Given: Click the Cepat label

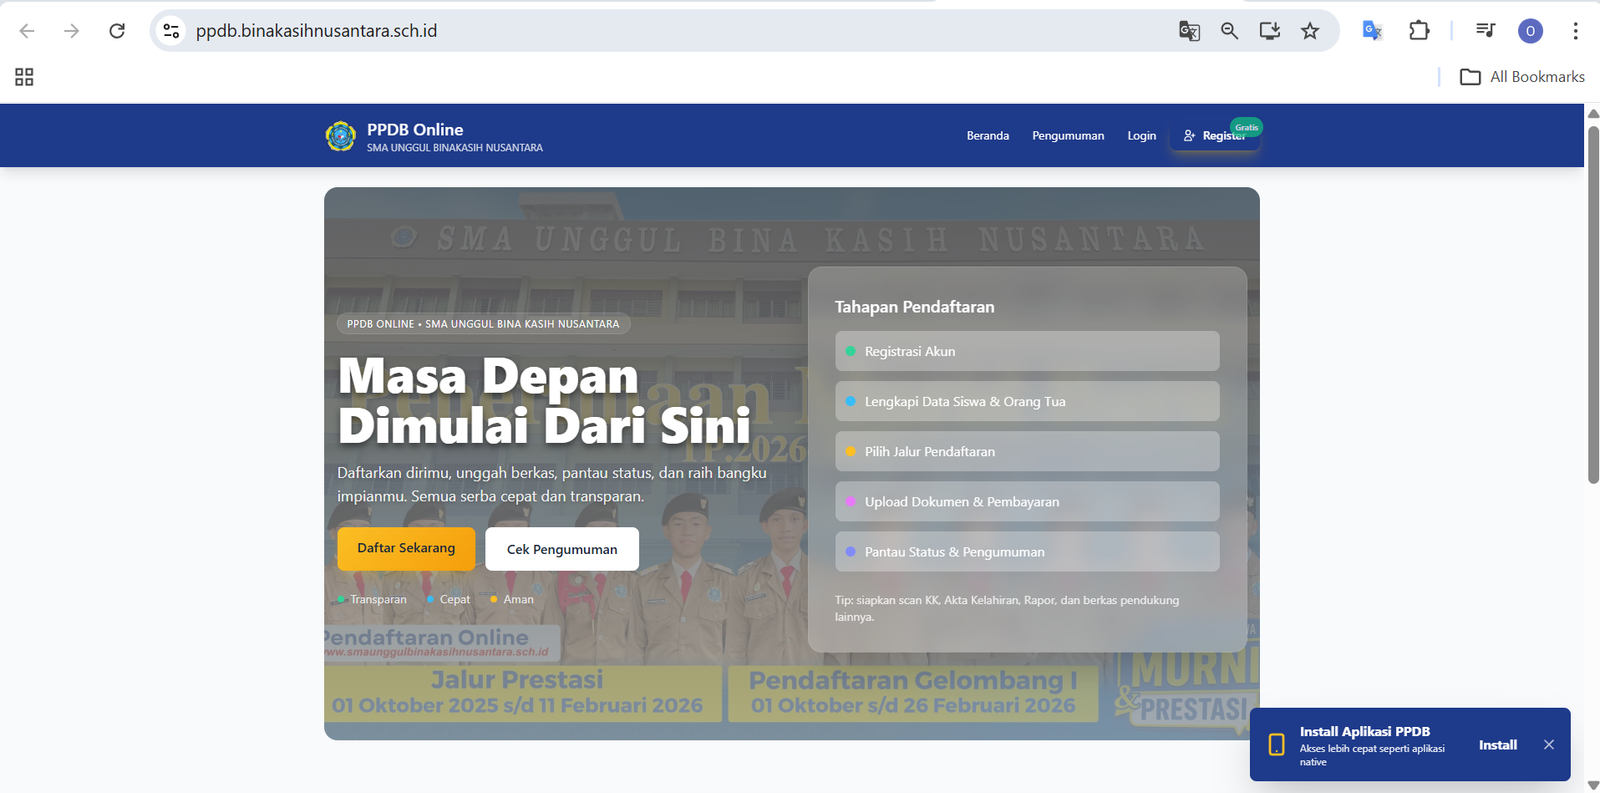Looking at the screenshot, I should (x=454, y=600).
